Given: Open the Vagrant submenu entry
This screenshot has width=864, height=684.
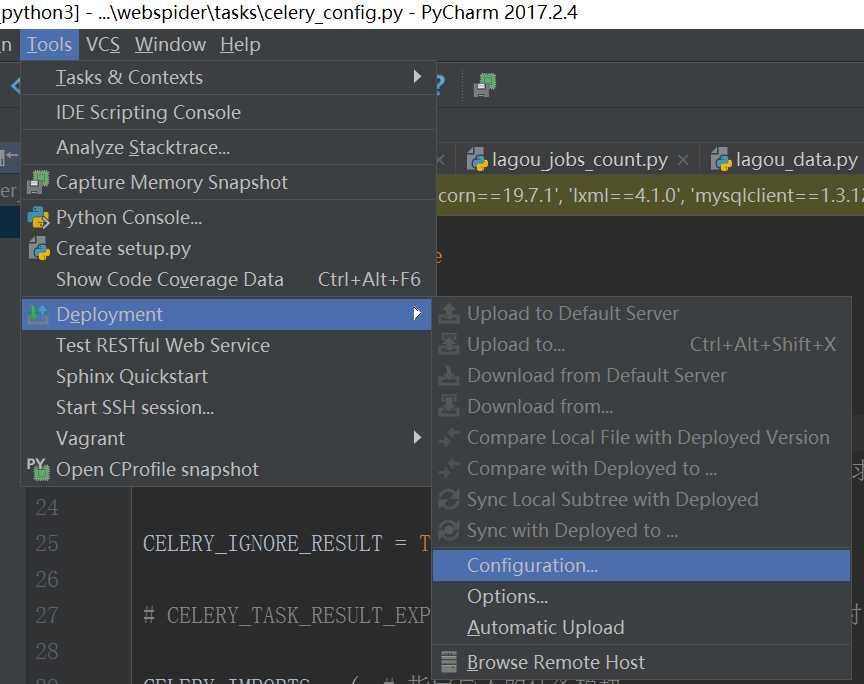Looking at the screenshot, I should tap(226, 438).
